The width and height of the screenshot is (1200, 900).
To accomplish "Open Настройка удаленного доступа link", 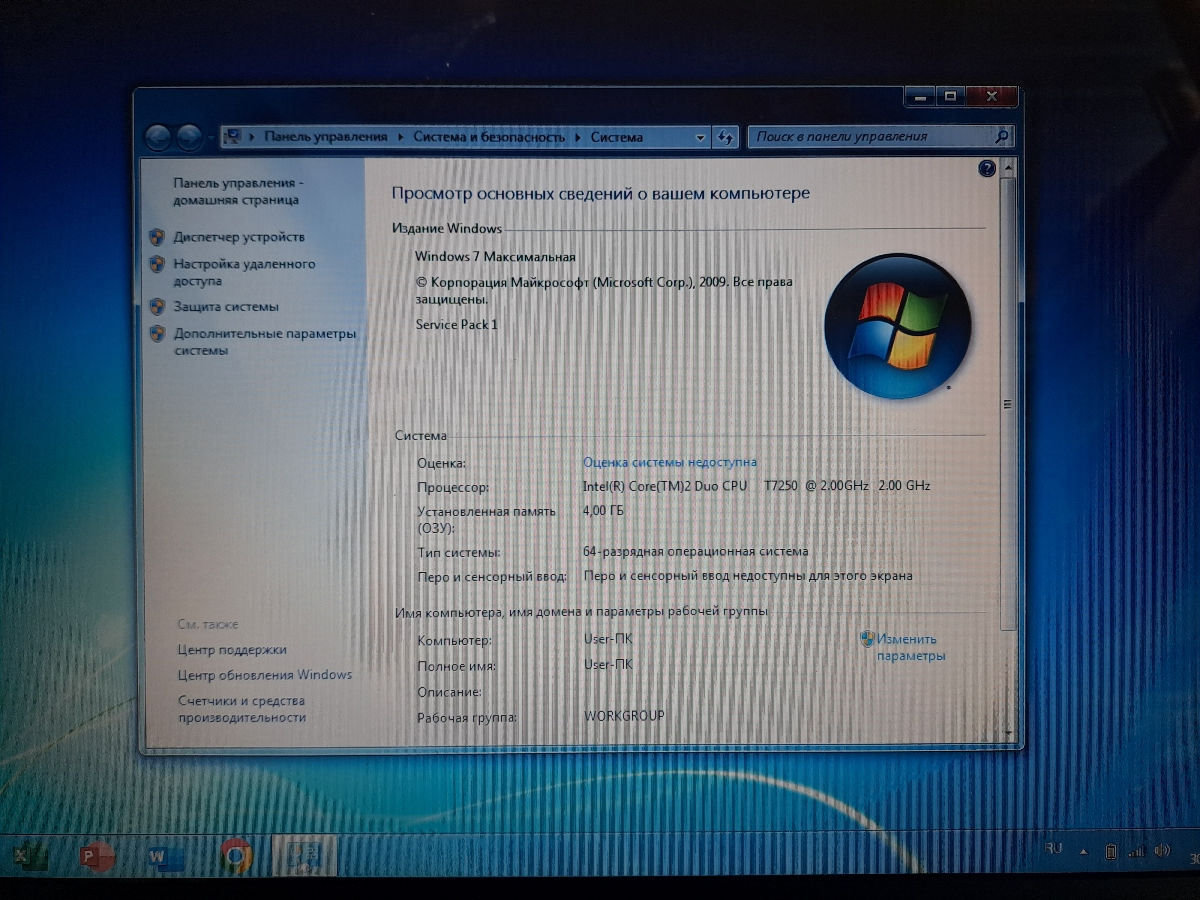I will pos(244,272).
